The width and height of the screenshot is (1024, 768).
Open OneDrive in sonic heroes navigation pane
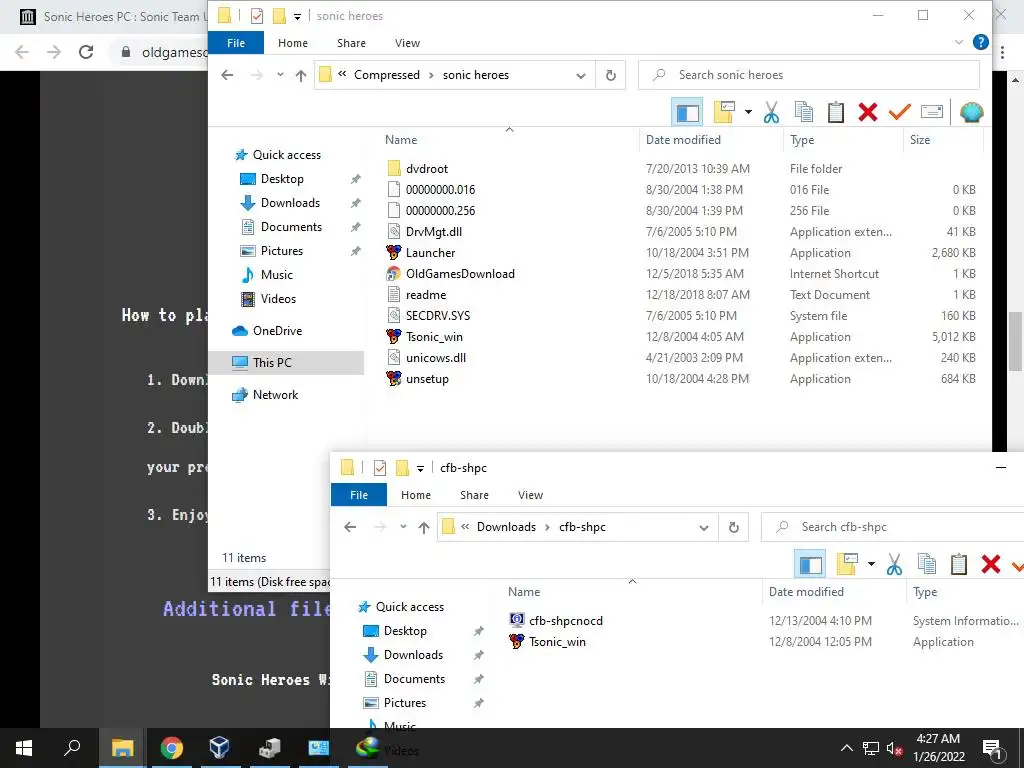[x=278, y=330]
